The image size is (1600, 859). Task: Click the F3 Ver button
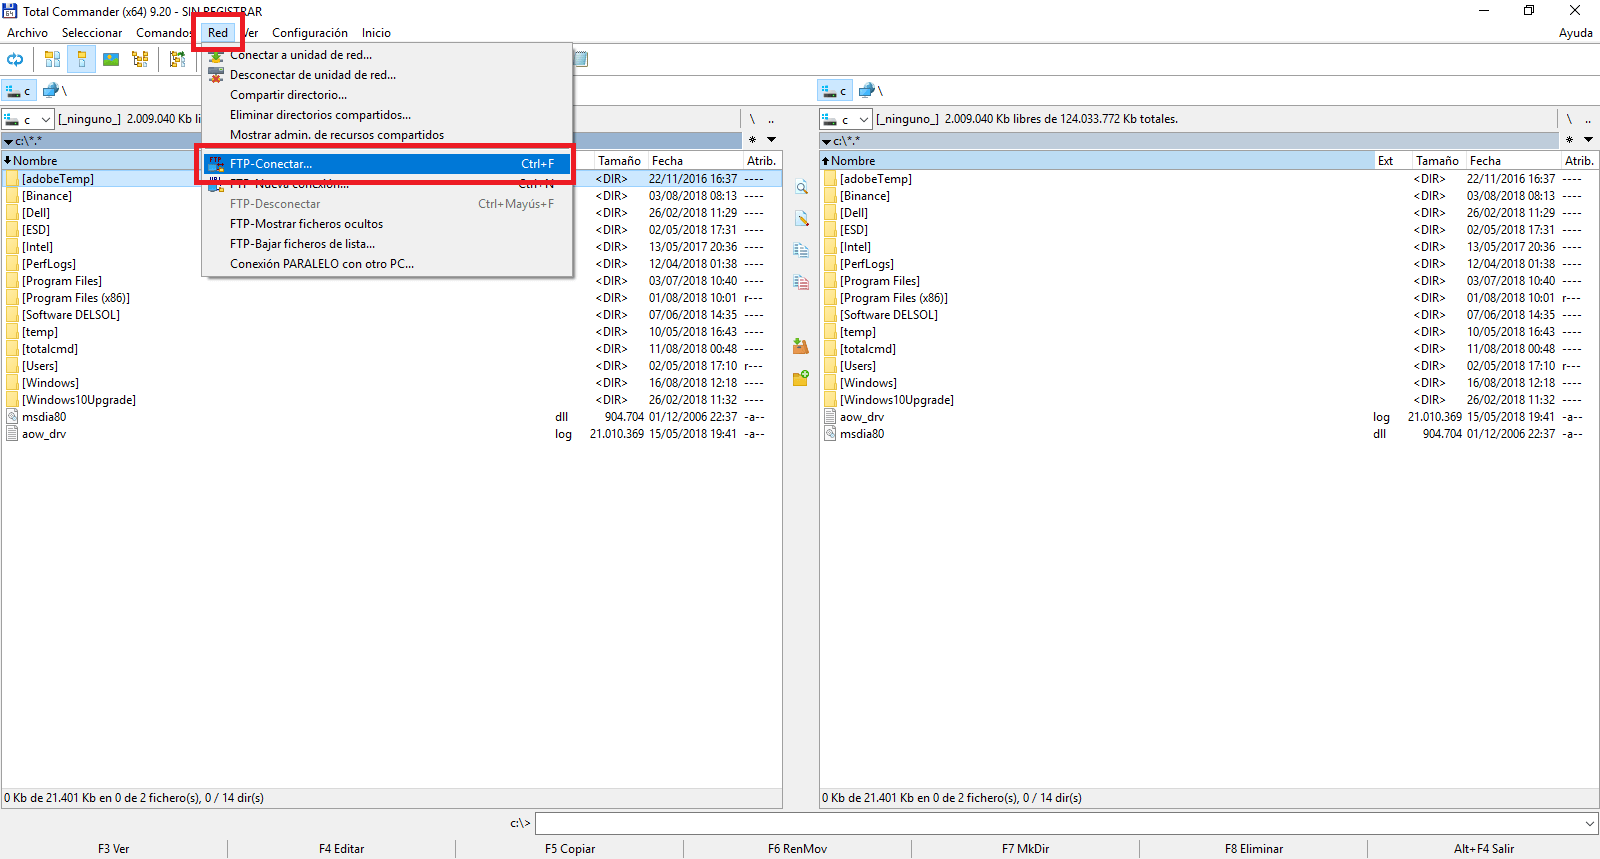pos(114,849)
